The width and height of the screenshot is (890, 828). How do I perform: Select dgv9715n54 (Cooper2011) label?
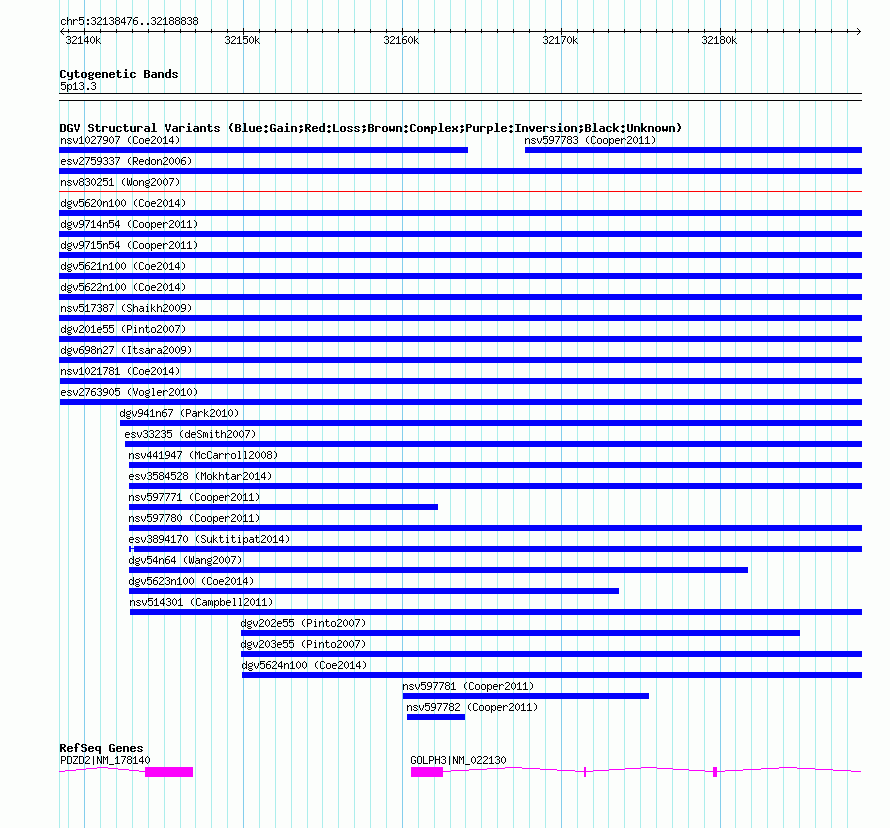click(x=129, y=245)
